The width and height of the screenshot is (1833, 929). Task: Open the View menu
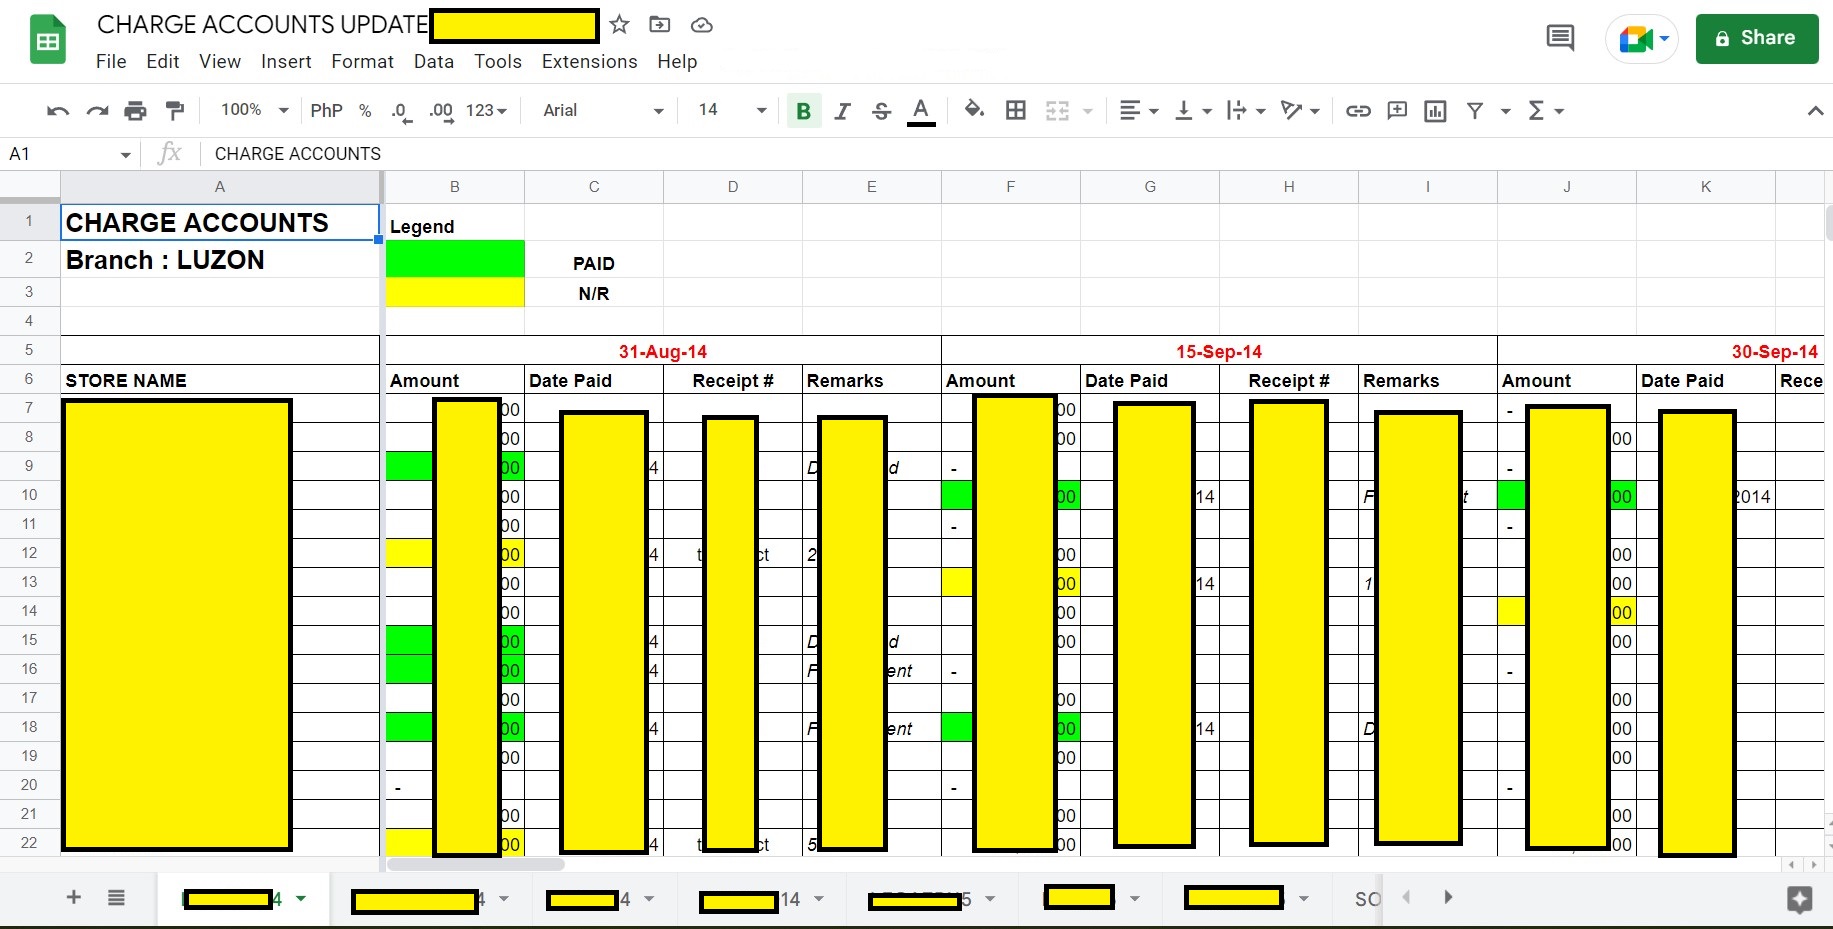[220, 62]
